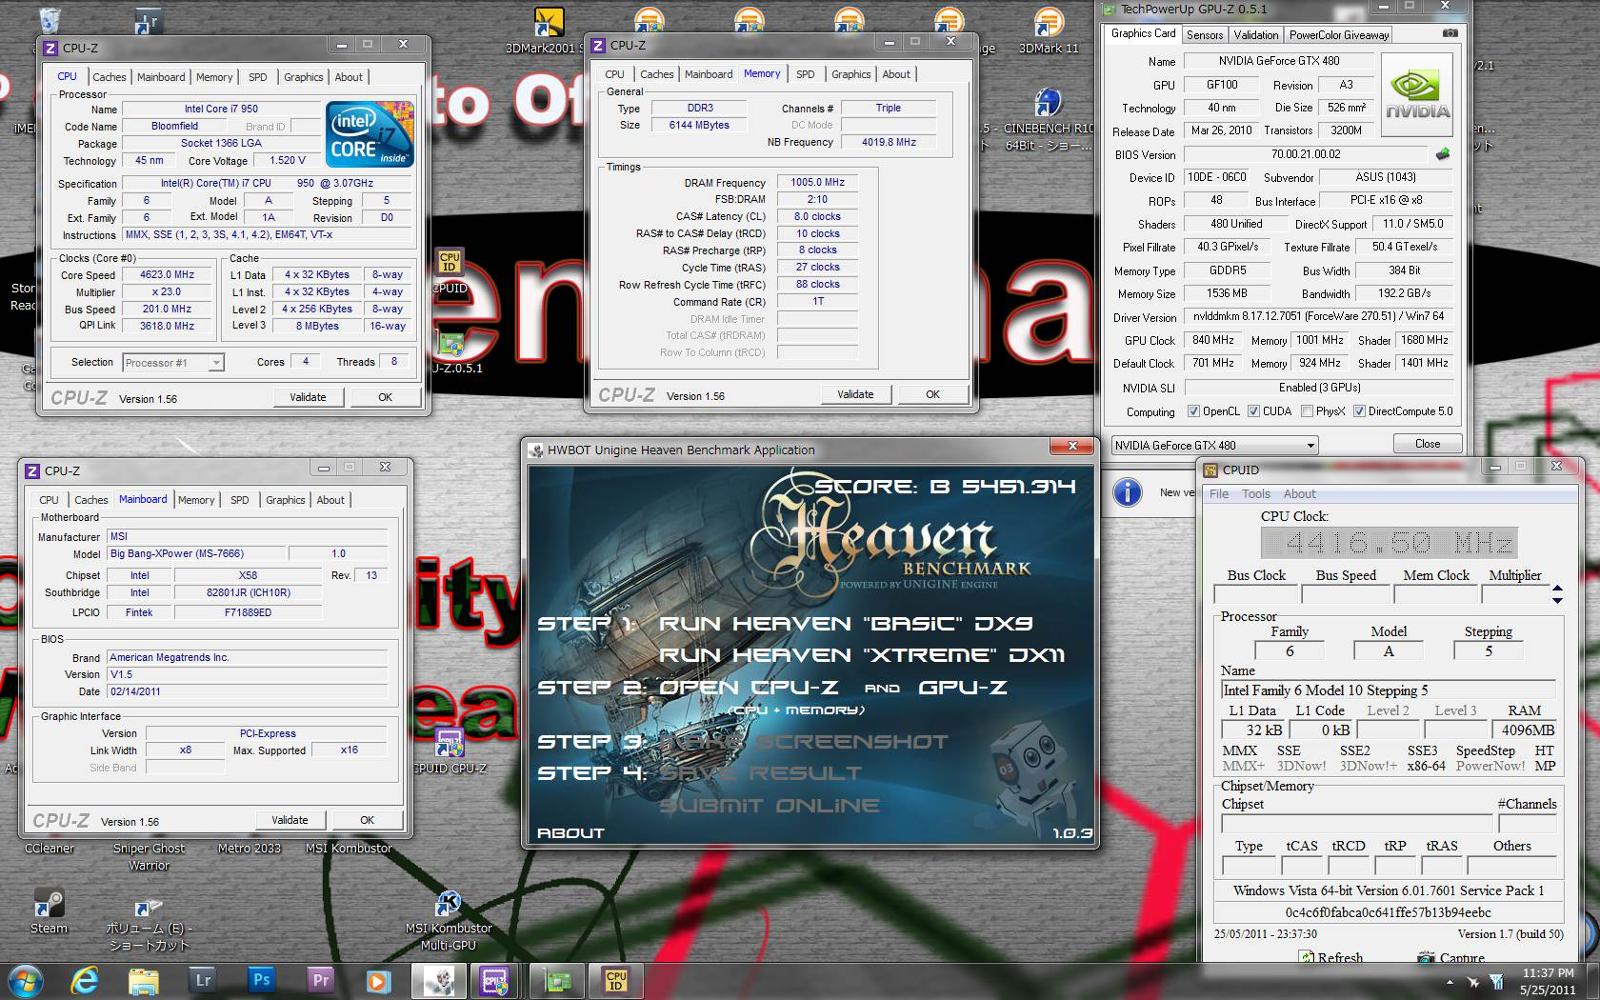
Task: Open the Graphics tab in the Mainboard CPU-Z window
Action: pyautogui.click(x=285, y=500)
